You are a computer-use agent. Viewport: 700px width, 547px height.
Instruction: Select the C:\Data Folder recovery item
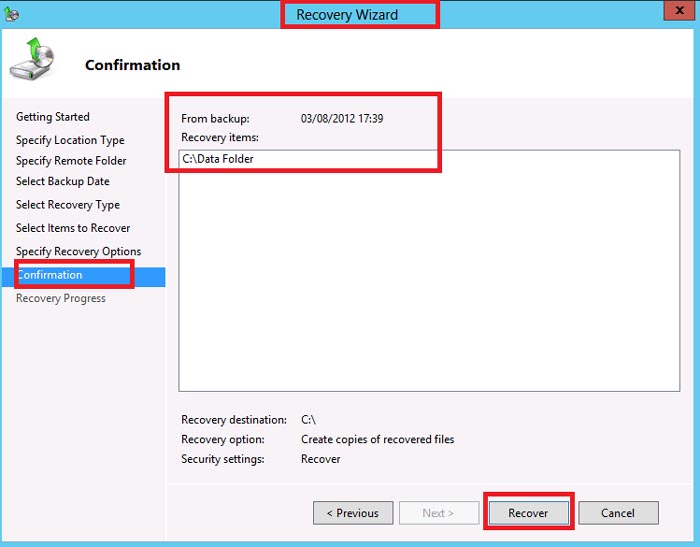[x=218, y=159]
